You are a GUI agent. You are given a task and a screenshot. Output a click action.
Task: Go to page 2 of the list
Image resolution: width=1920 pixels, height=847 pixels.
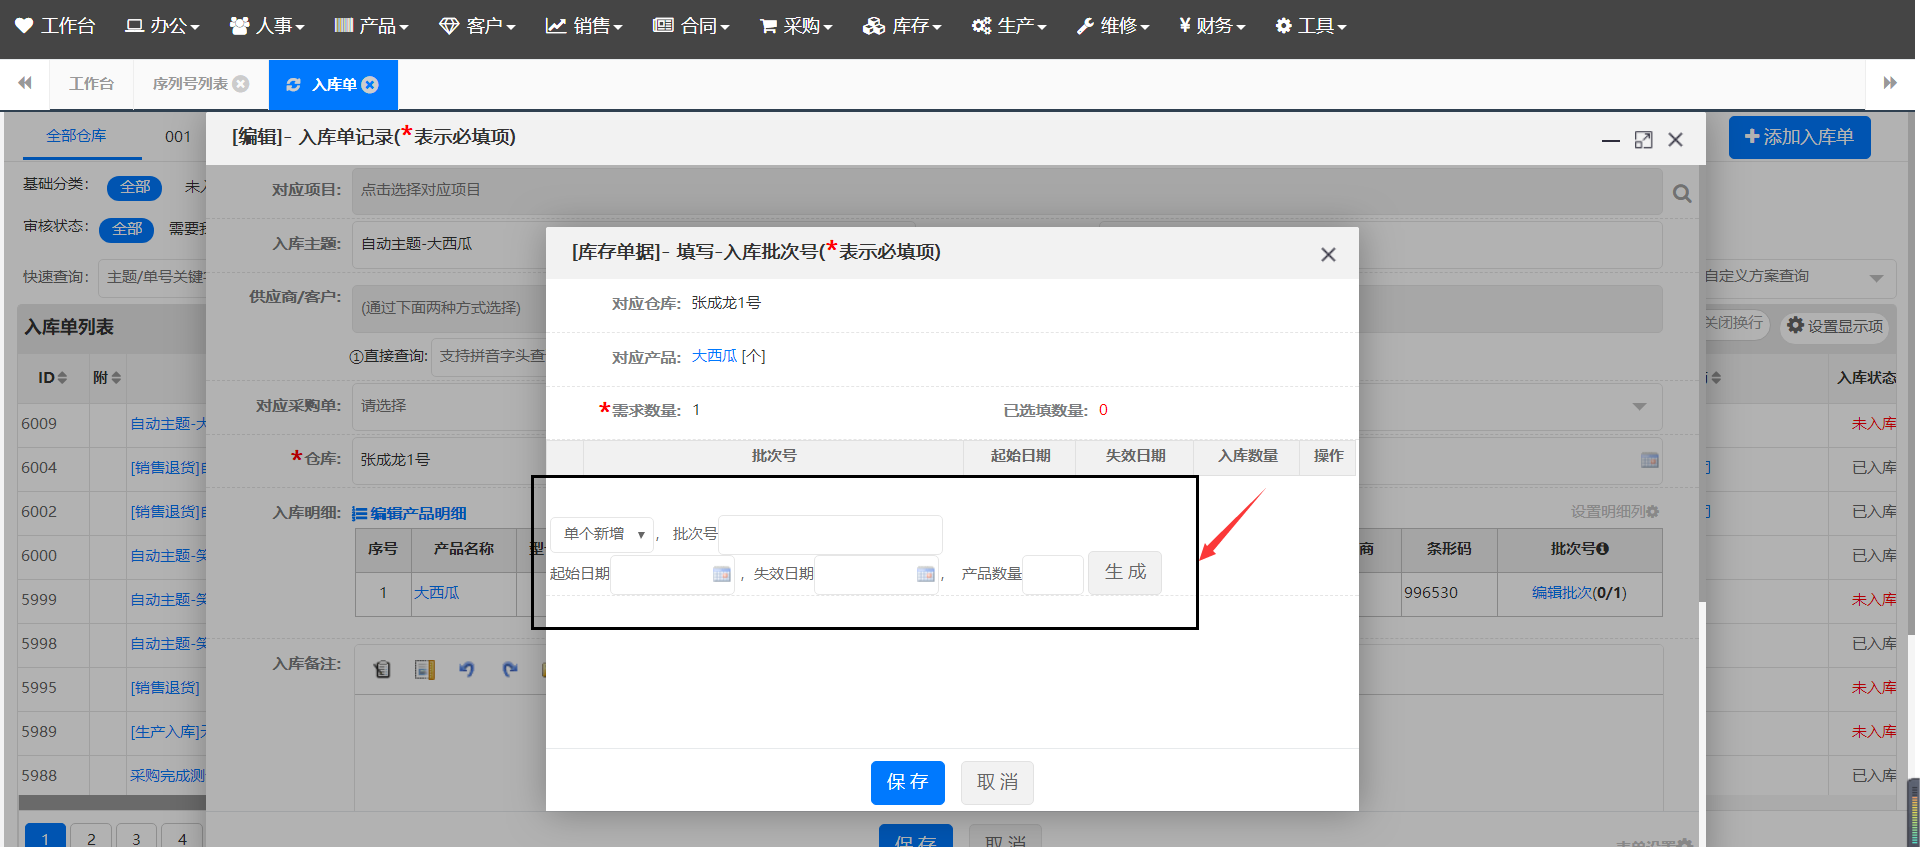(x=91, y=838)
